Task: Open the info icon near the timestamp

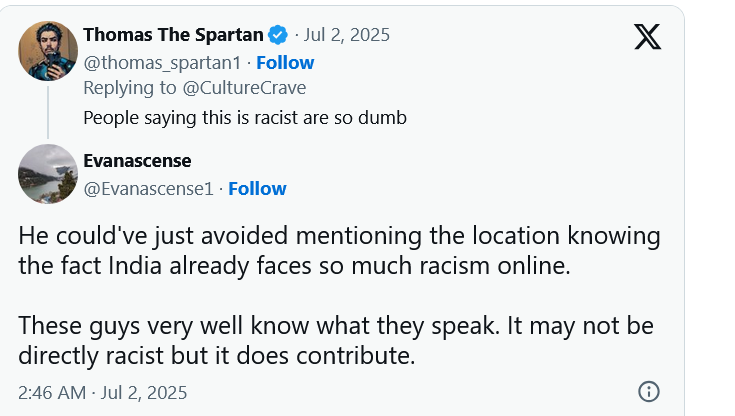Action: pos(648,391)
